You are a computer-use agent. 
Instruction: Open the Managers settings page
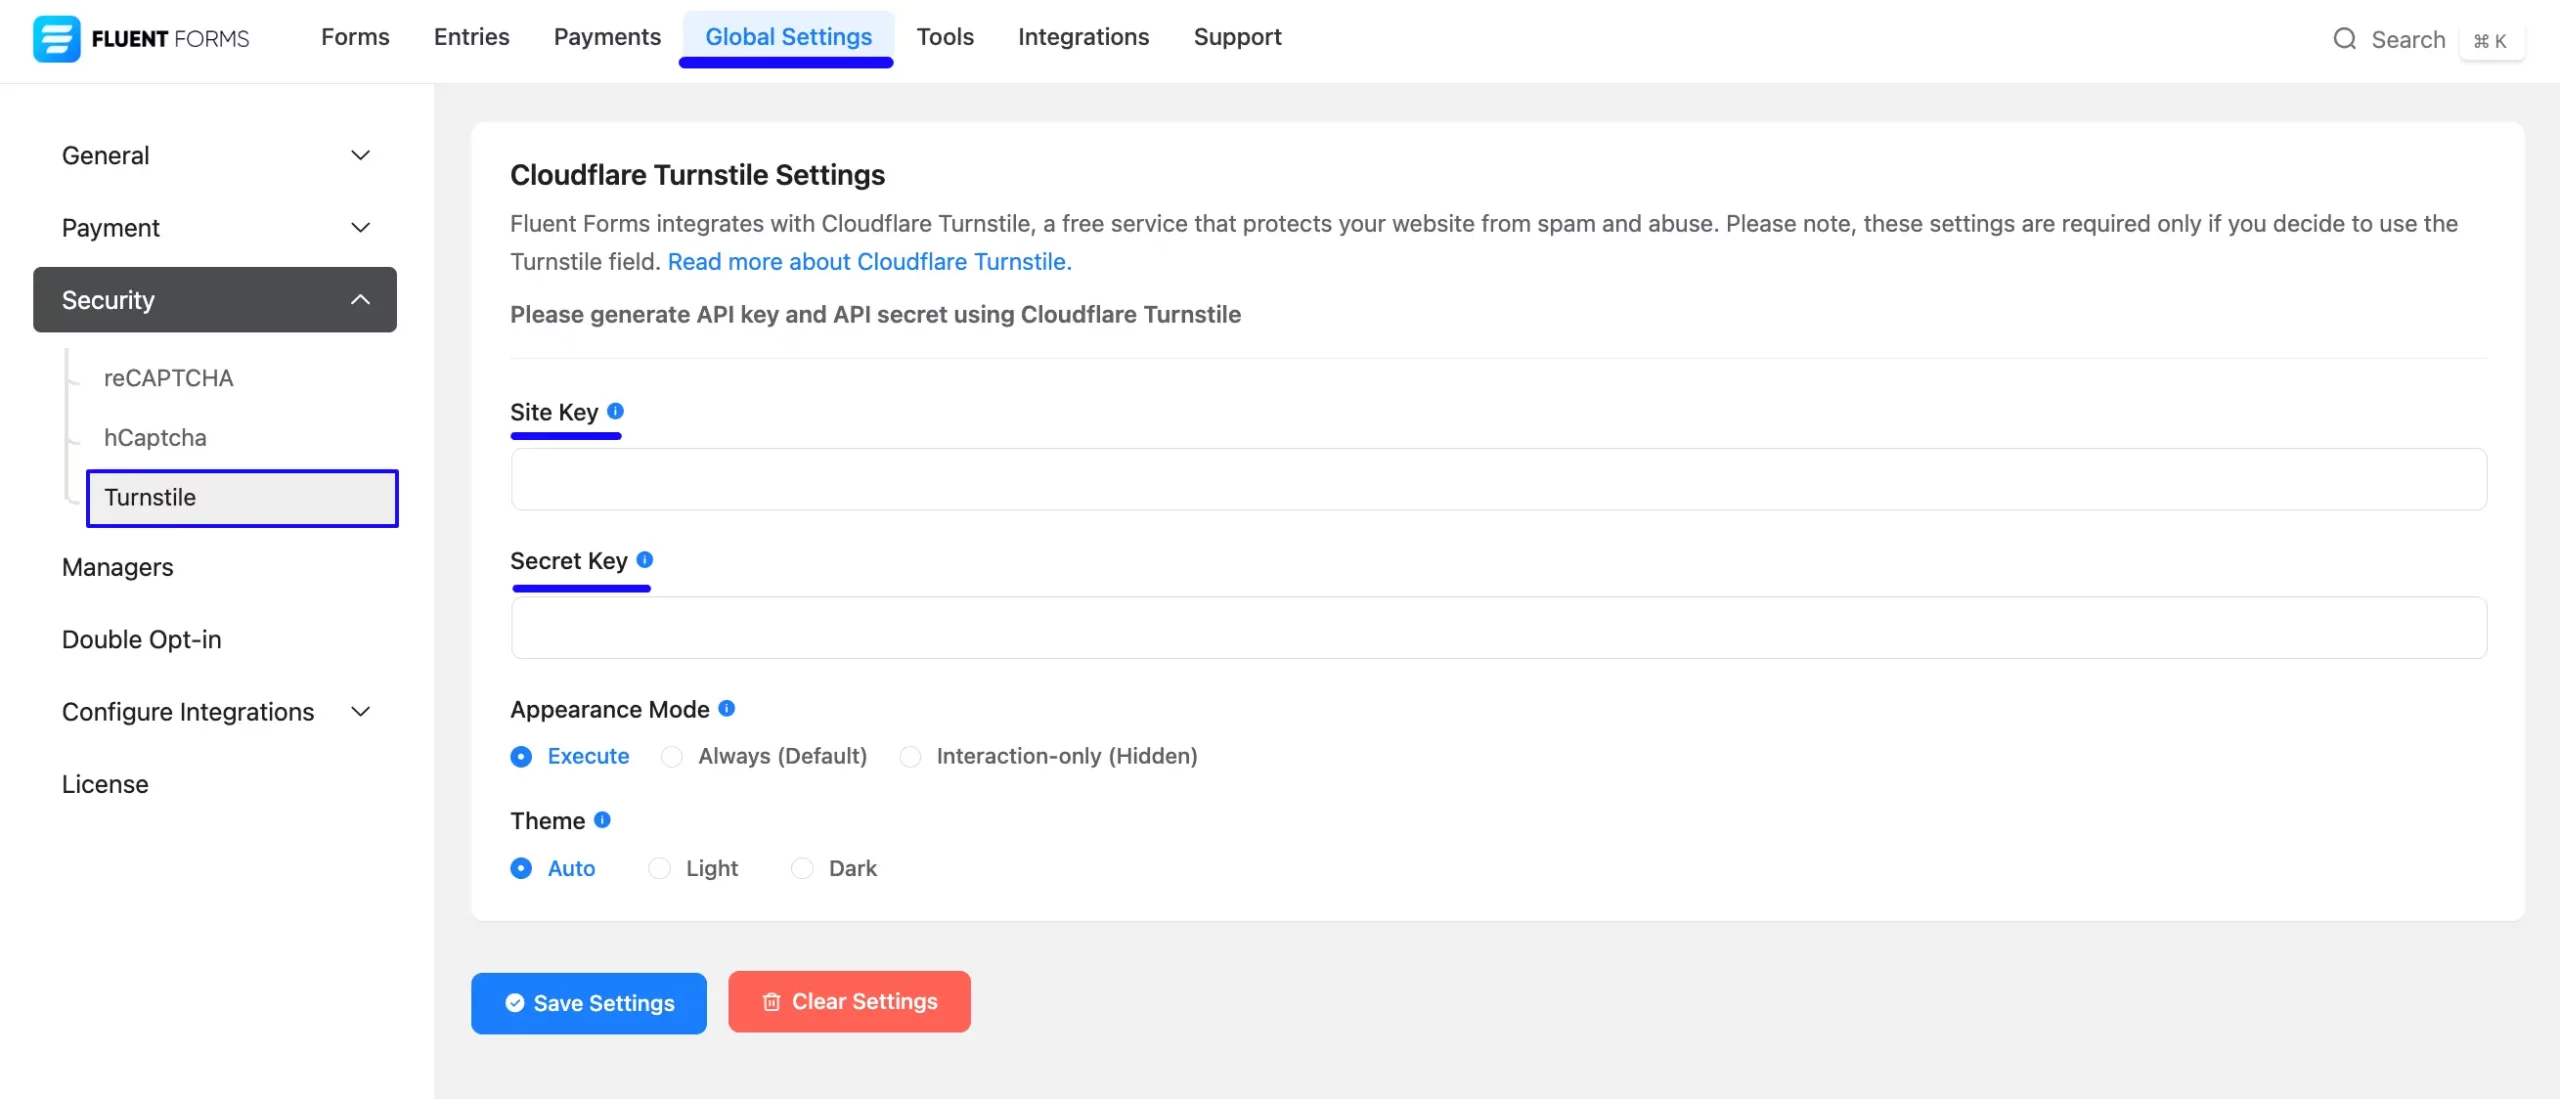(x=117, y=567)
